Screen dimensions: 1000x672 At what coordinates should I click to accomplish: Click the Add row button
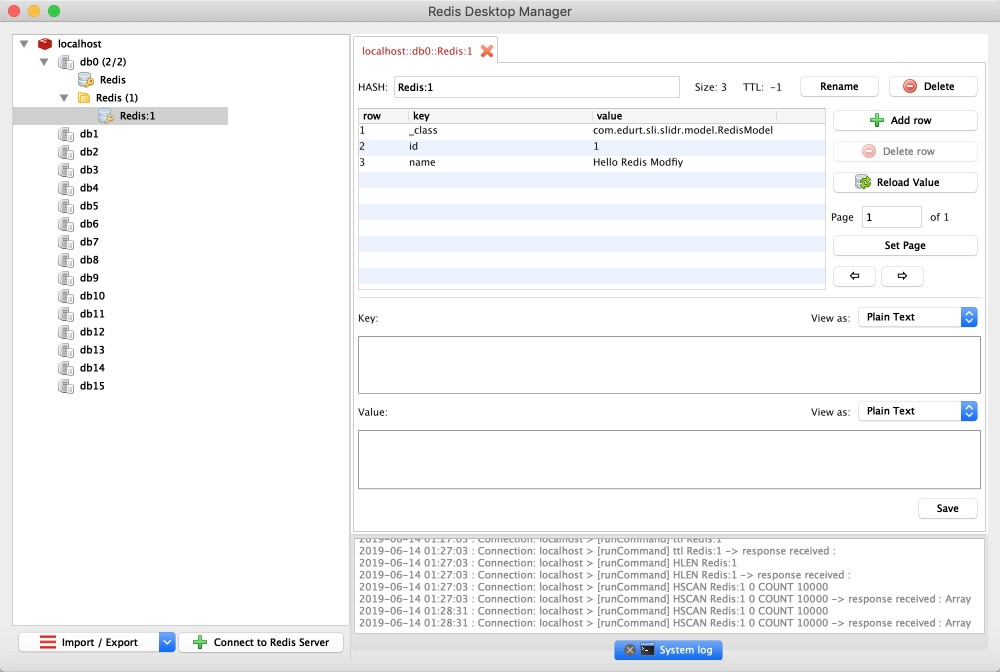click(904, 121)
